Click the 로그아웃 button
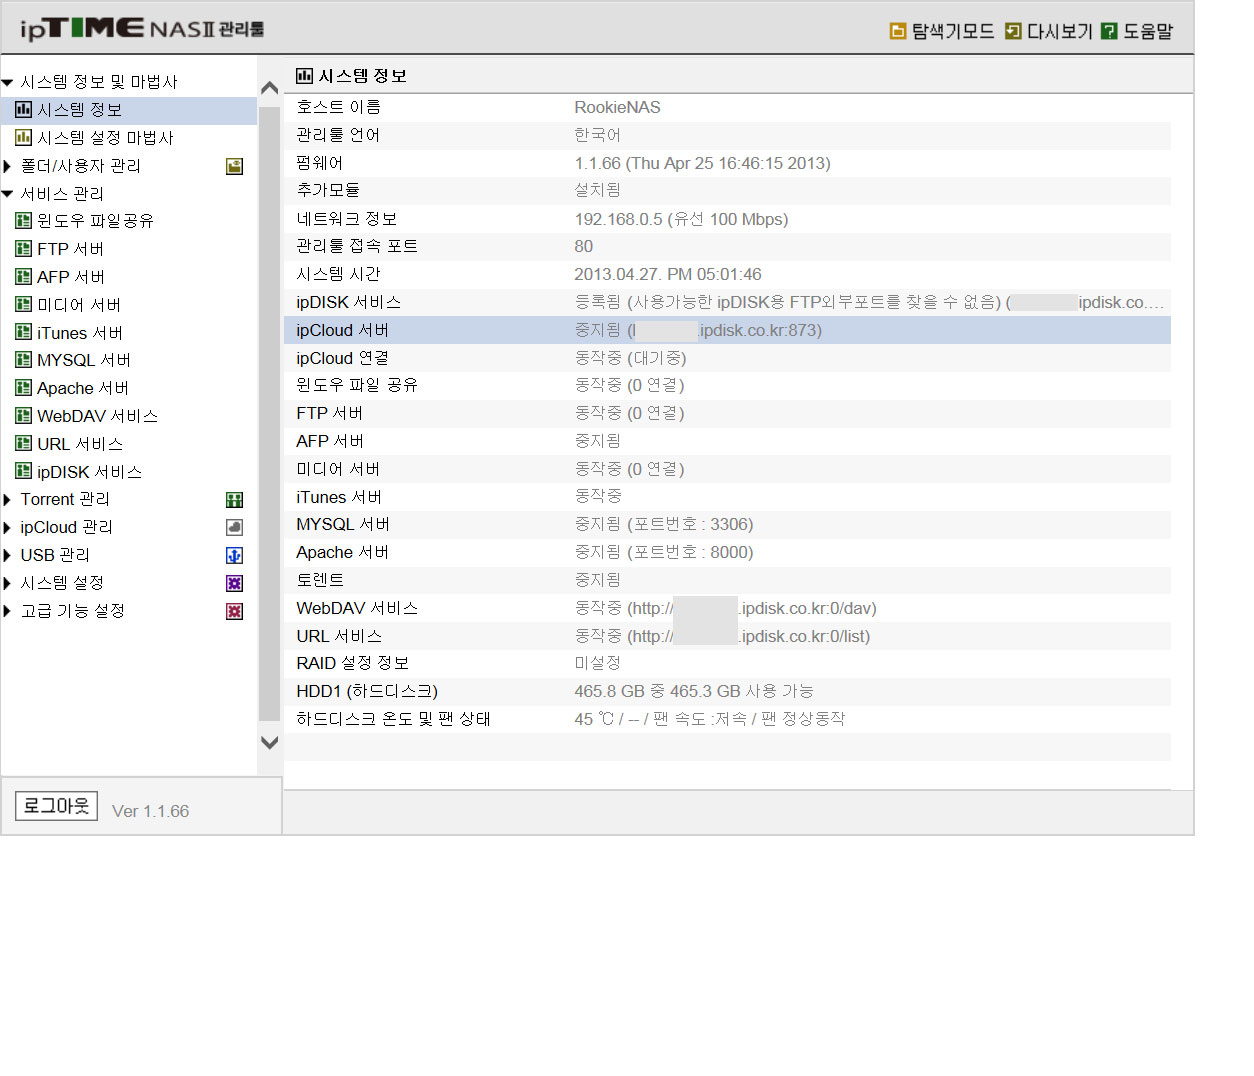The image size is (1254, 1076). point(57,805)
